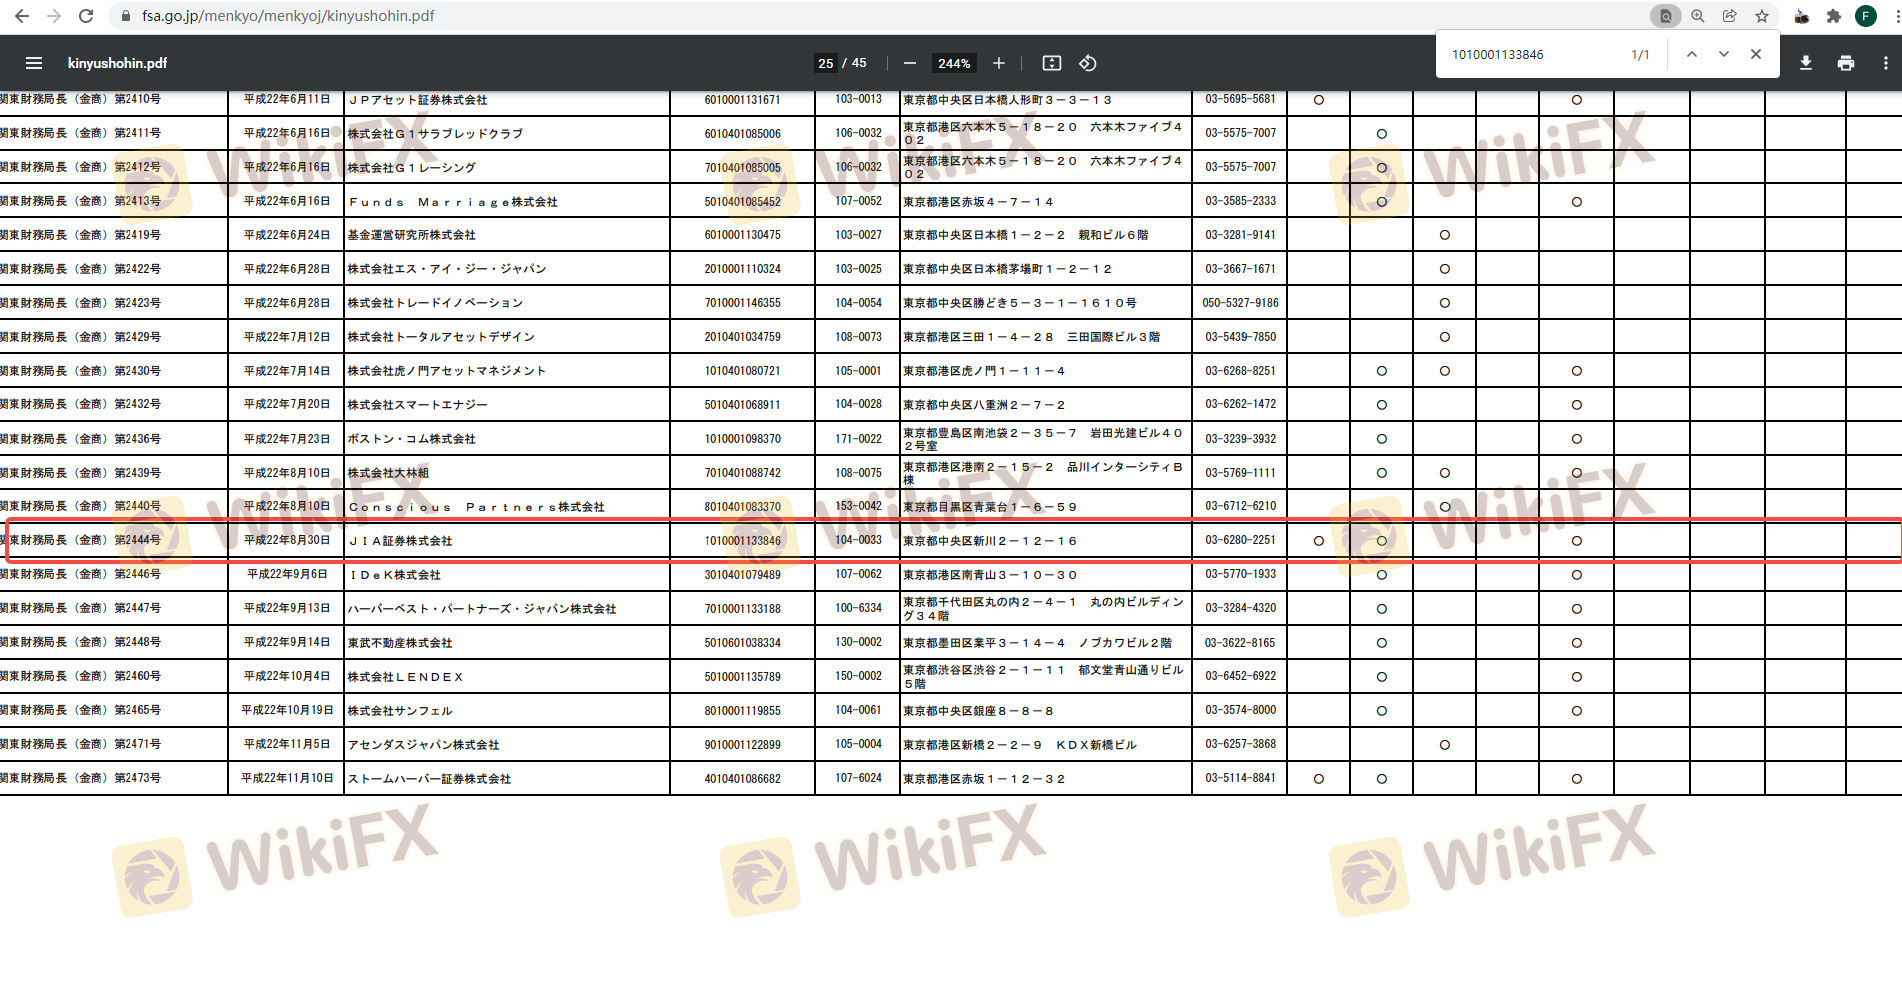Click the fit to page icon
Viewport: 1902px width, 986px height.
(x=1051, y=63)
